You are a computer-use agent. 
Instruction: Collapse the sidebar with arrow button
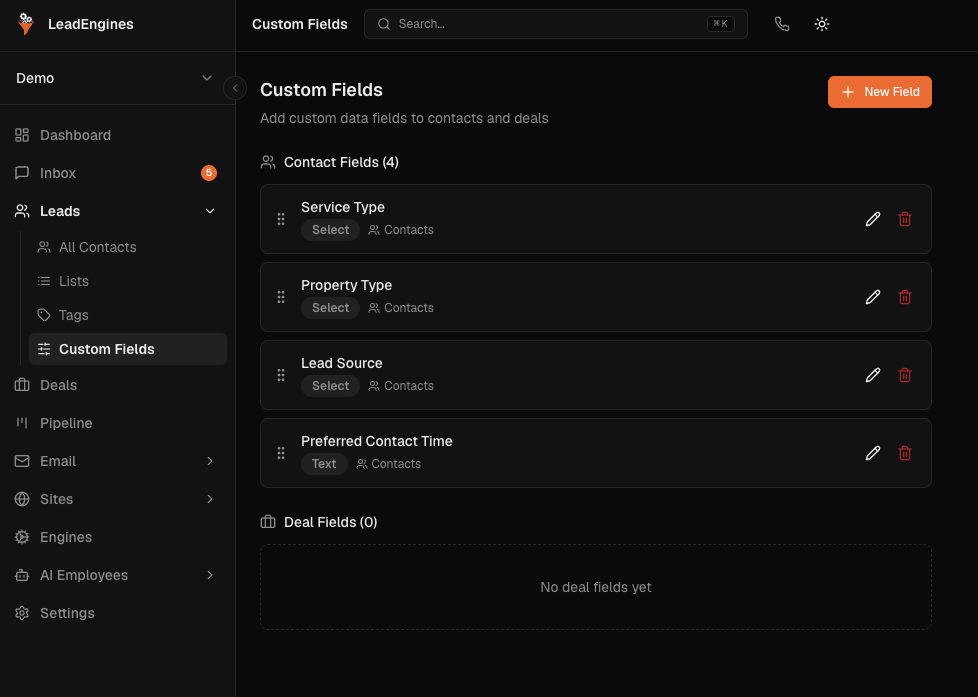[235, 88]
